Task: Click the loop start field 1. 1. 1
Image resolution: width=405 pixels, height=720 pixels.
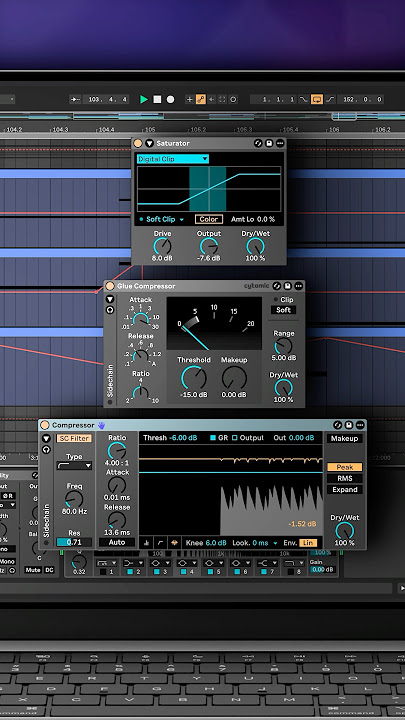Action: tap(273, 99)
